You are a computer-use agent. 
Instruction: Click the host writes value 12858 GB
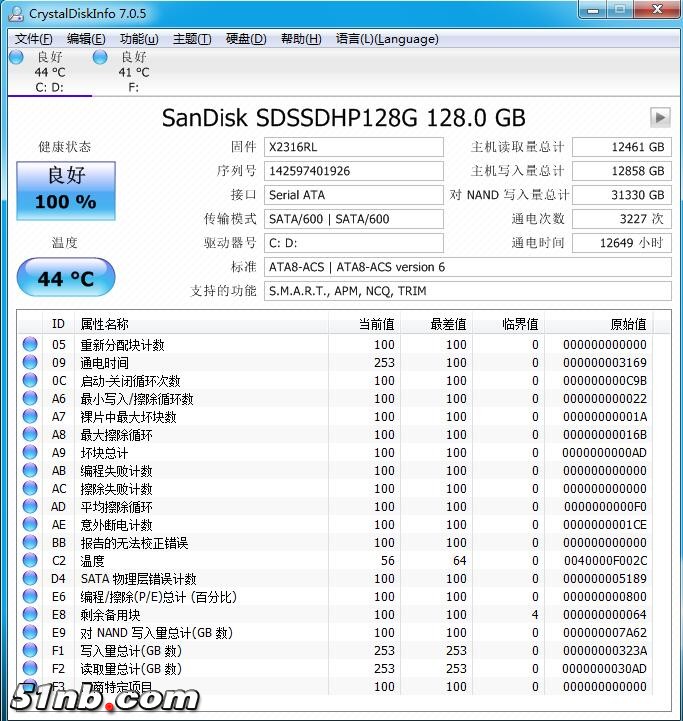(x=622, y=171)
